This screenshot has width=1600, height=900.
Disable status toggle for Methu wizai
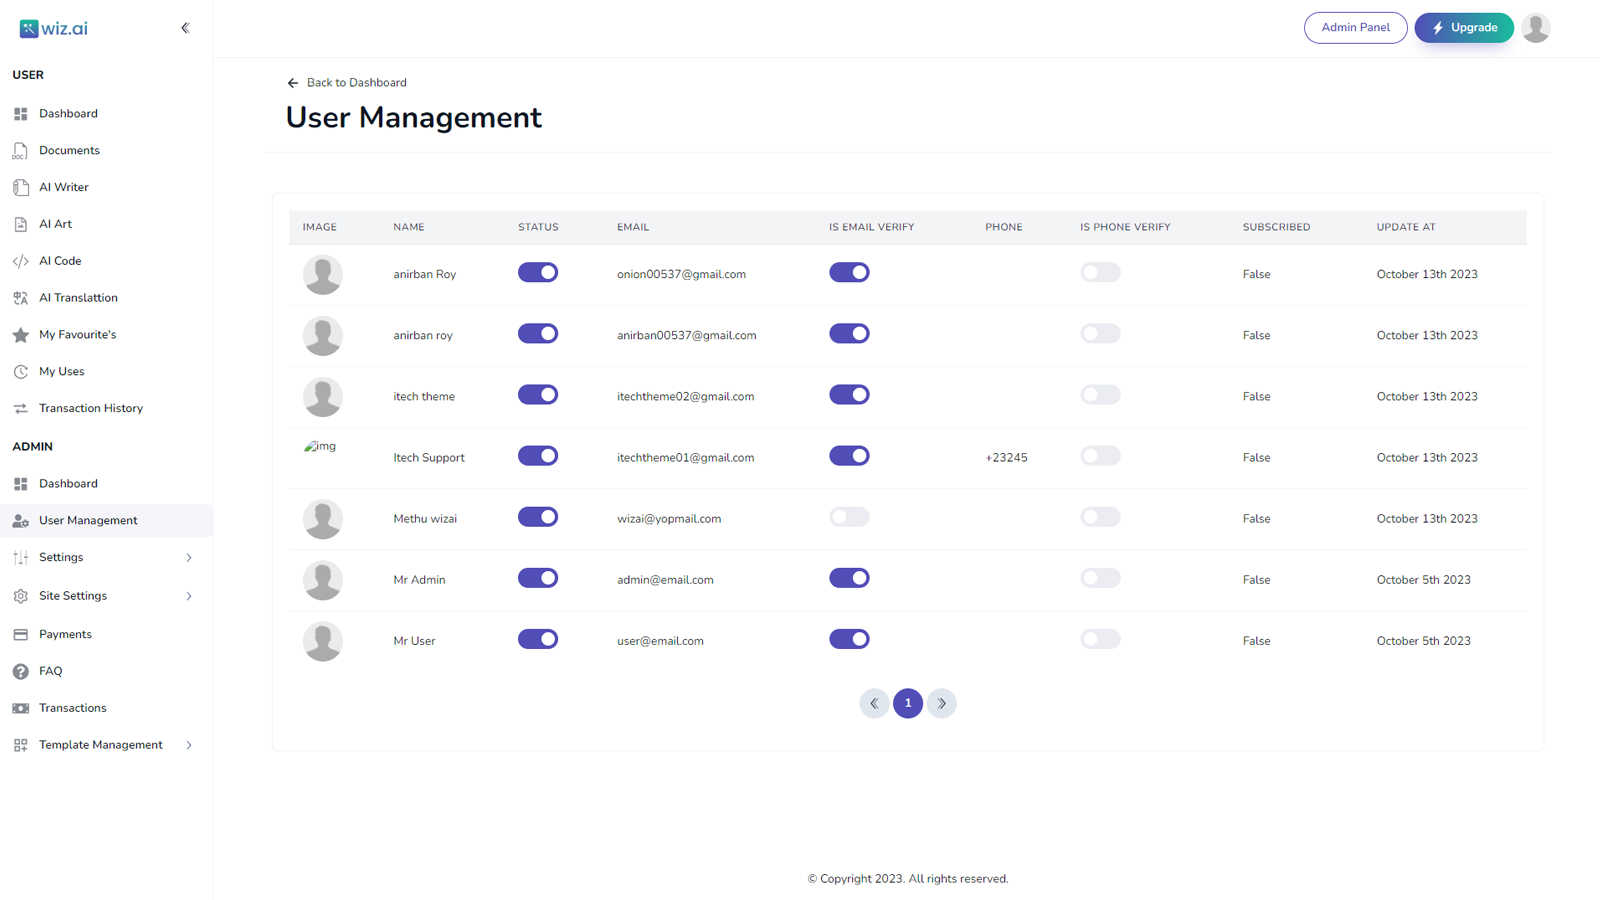tap(538, 517)
